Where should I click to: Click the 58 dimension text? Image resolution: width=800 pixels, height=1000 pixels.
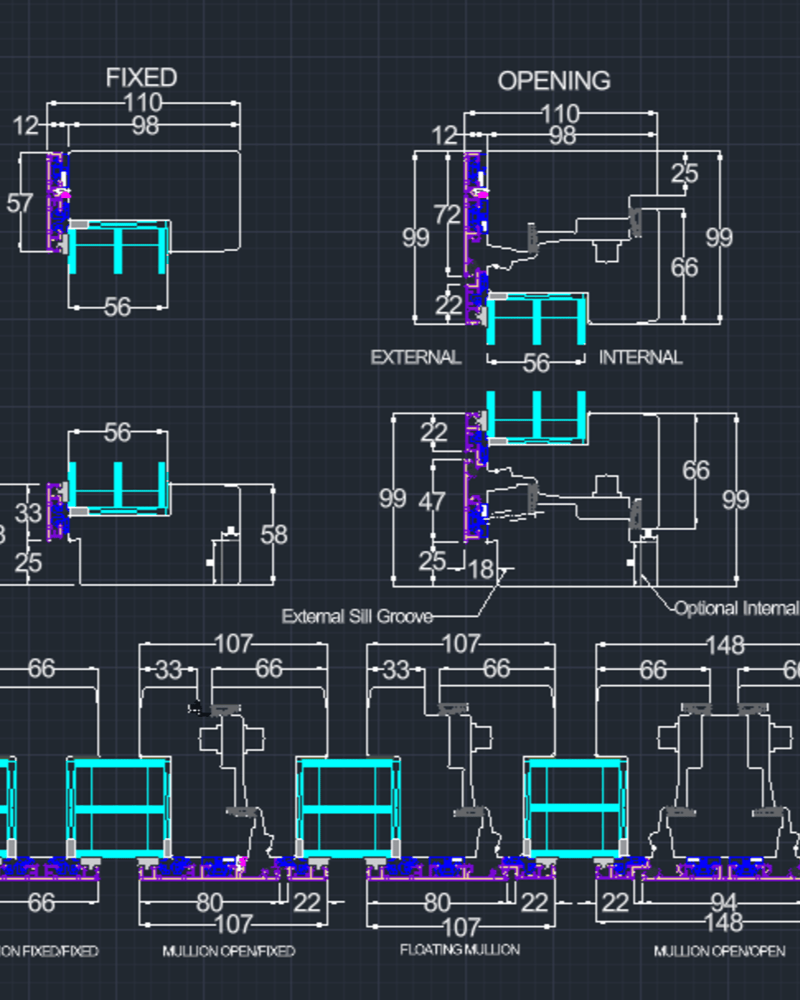pyautogui.click(x=273, y=534)
